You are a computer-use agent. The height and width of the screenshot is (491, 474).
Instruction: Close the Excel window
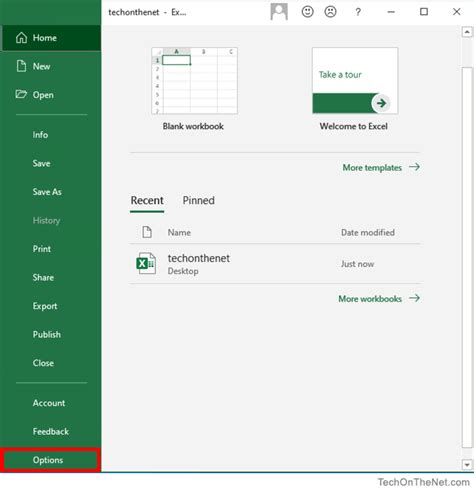point(457,12)
